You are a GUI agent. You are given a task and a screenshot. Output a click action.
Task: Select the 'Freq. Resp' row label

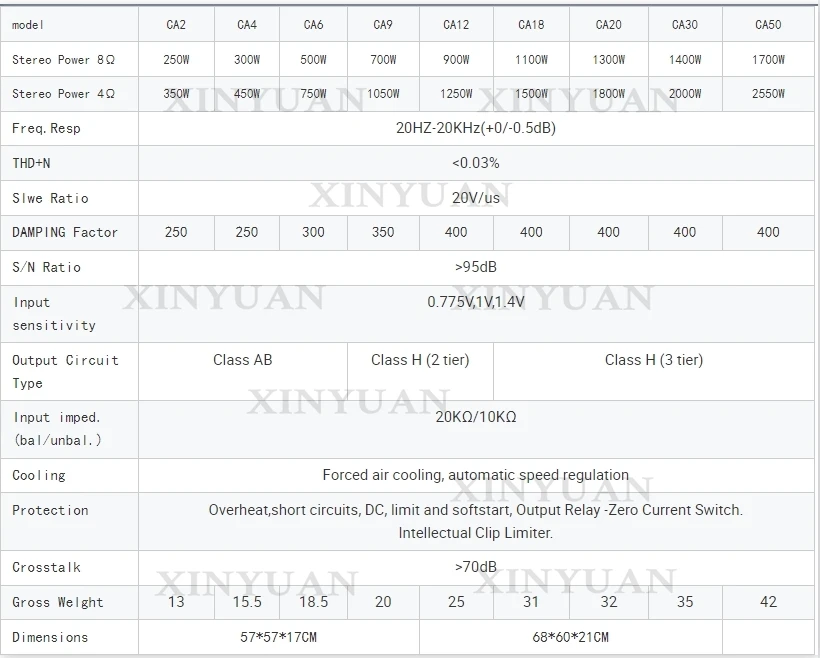(x=46, y=129)
